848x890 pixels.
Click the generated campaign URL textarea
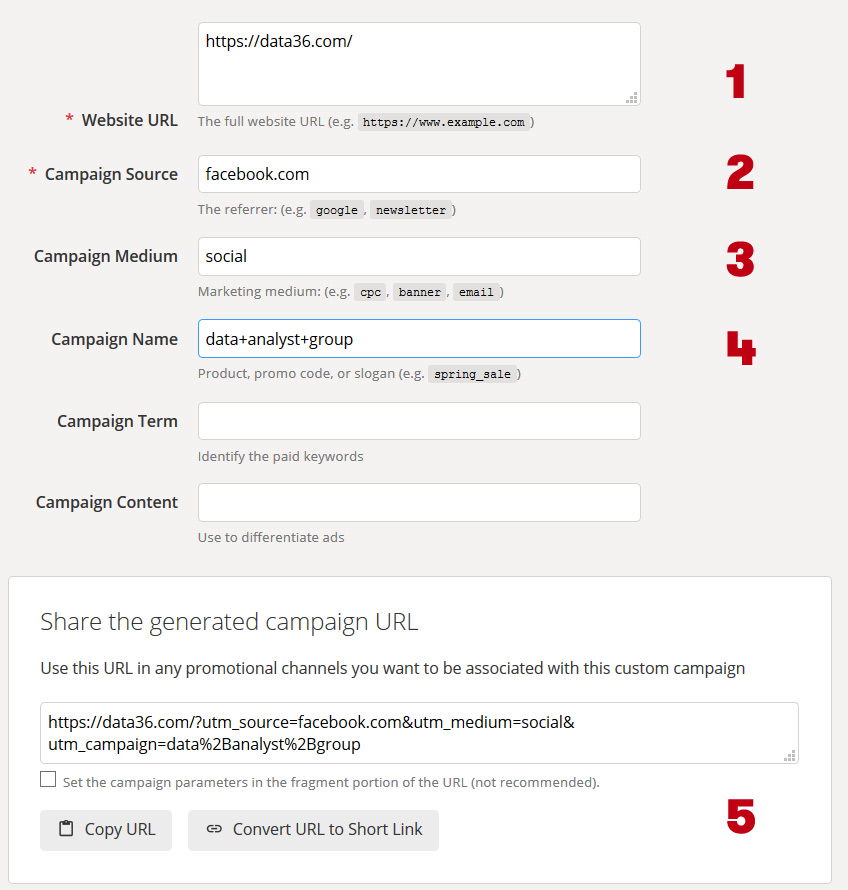pos(419,731)
